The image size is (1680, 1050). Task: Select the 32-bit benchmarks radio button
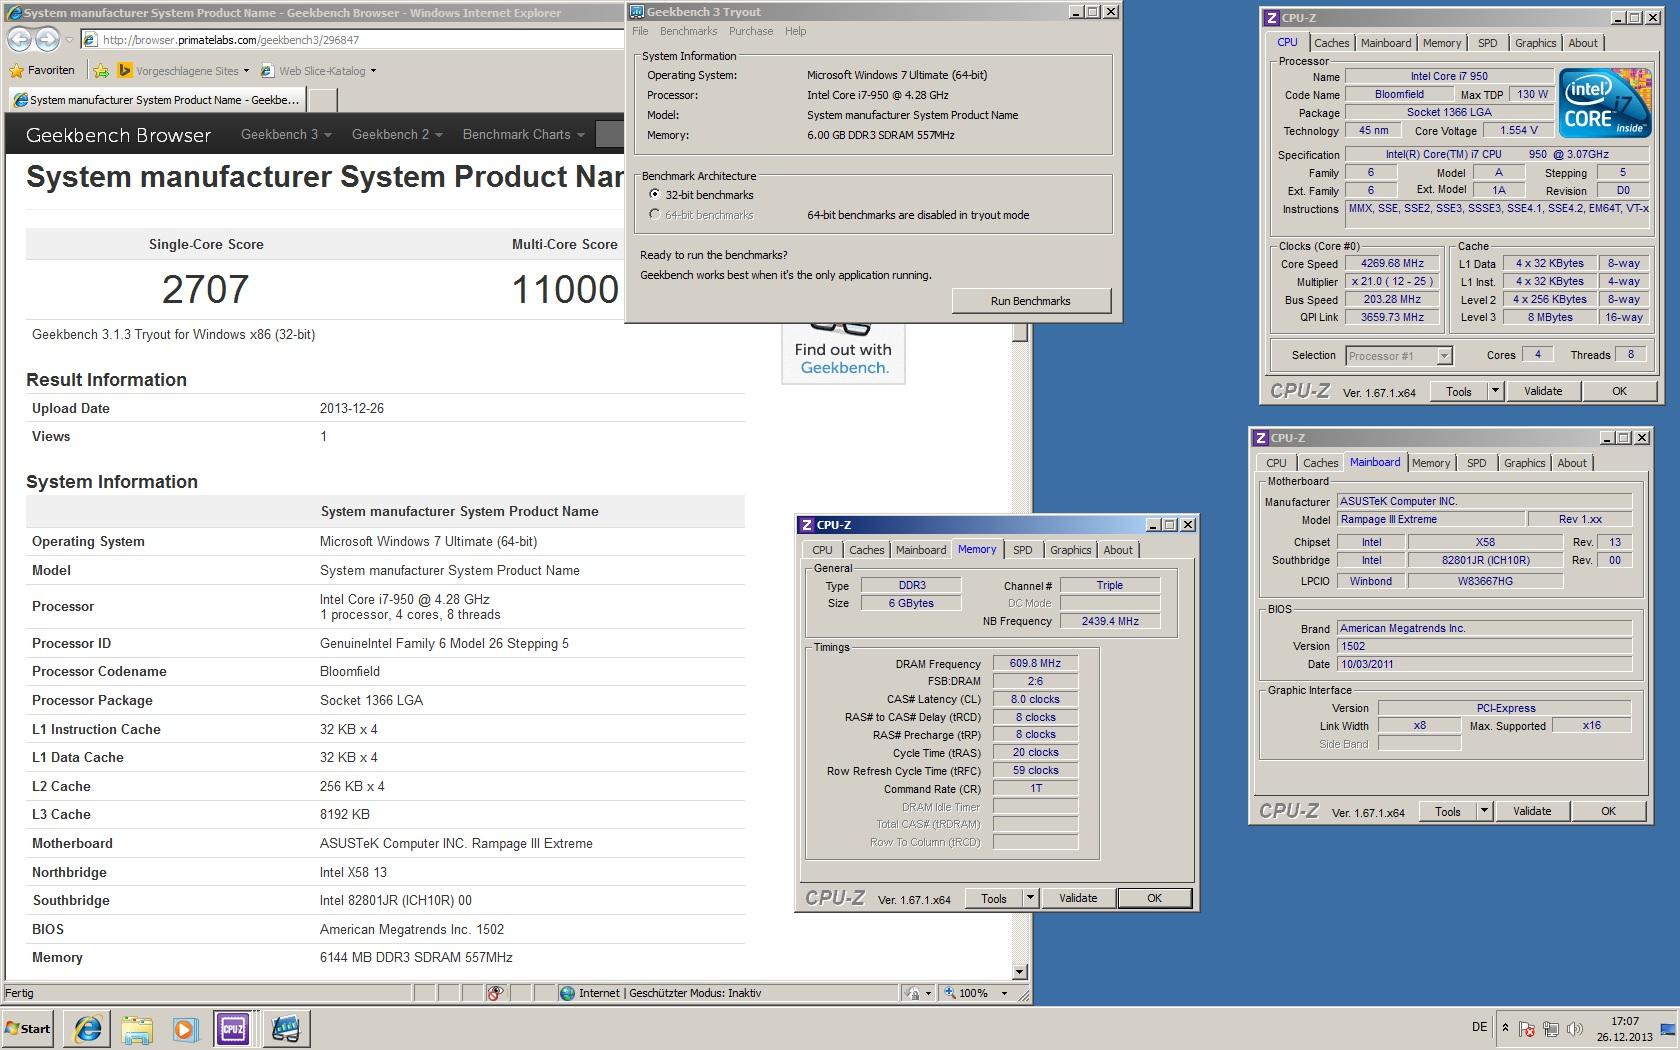pyautogui.click(x=654, y=195)
